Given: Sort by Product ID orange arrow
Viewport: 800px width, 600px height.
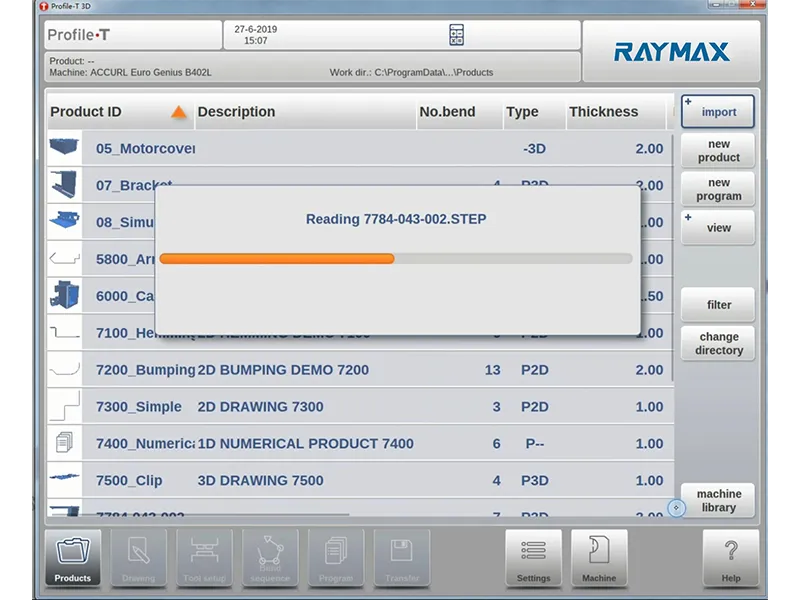Looking at the screenshot, I should click(179, 112).
